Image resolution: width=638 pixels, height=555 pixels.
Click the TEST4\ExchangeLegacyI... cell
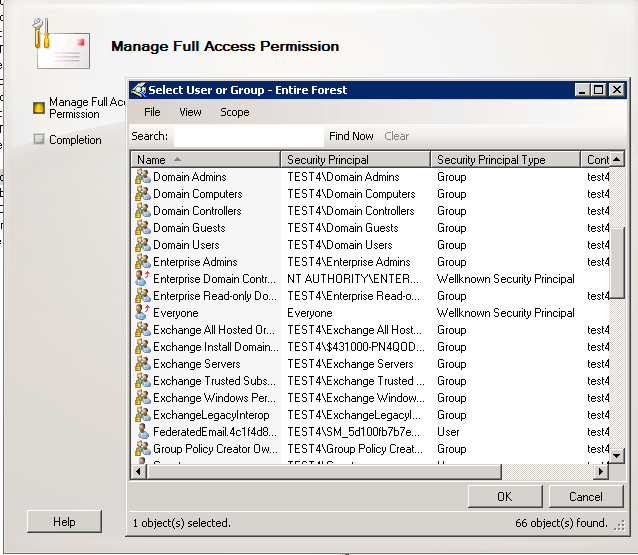pos(354,415)
